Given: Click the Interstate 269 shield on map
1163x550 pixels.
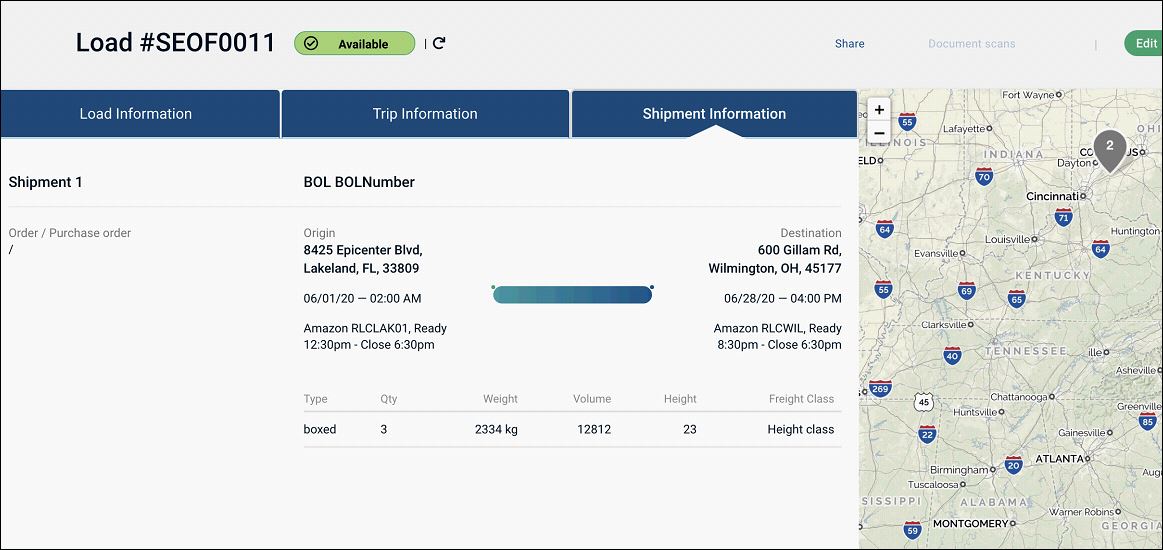Looking at the screenshot, I should [880, 389].
